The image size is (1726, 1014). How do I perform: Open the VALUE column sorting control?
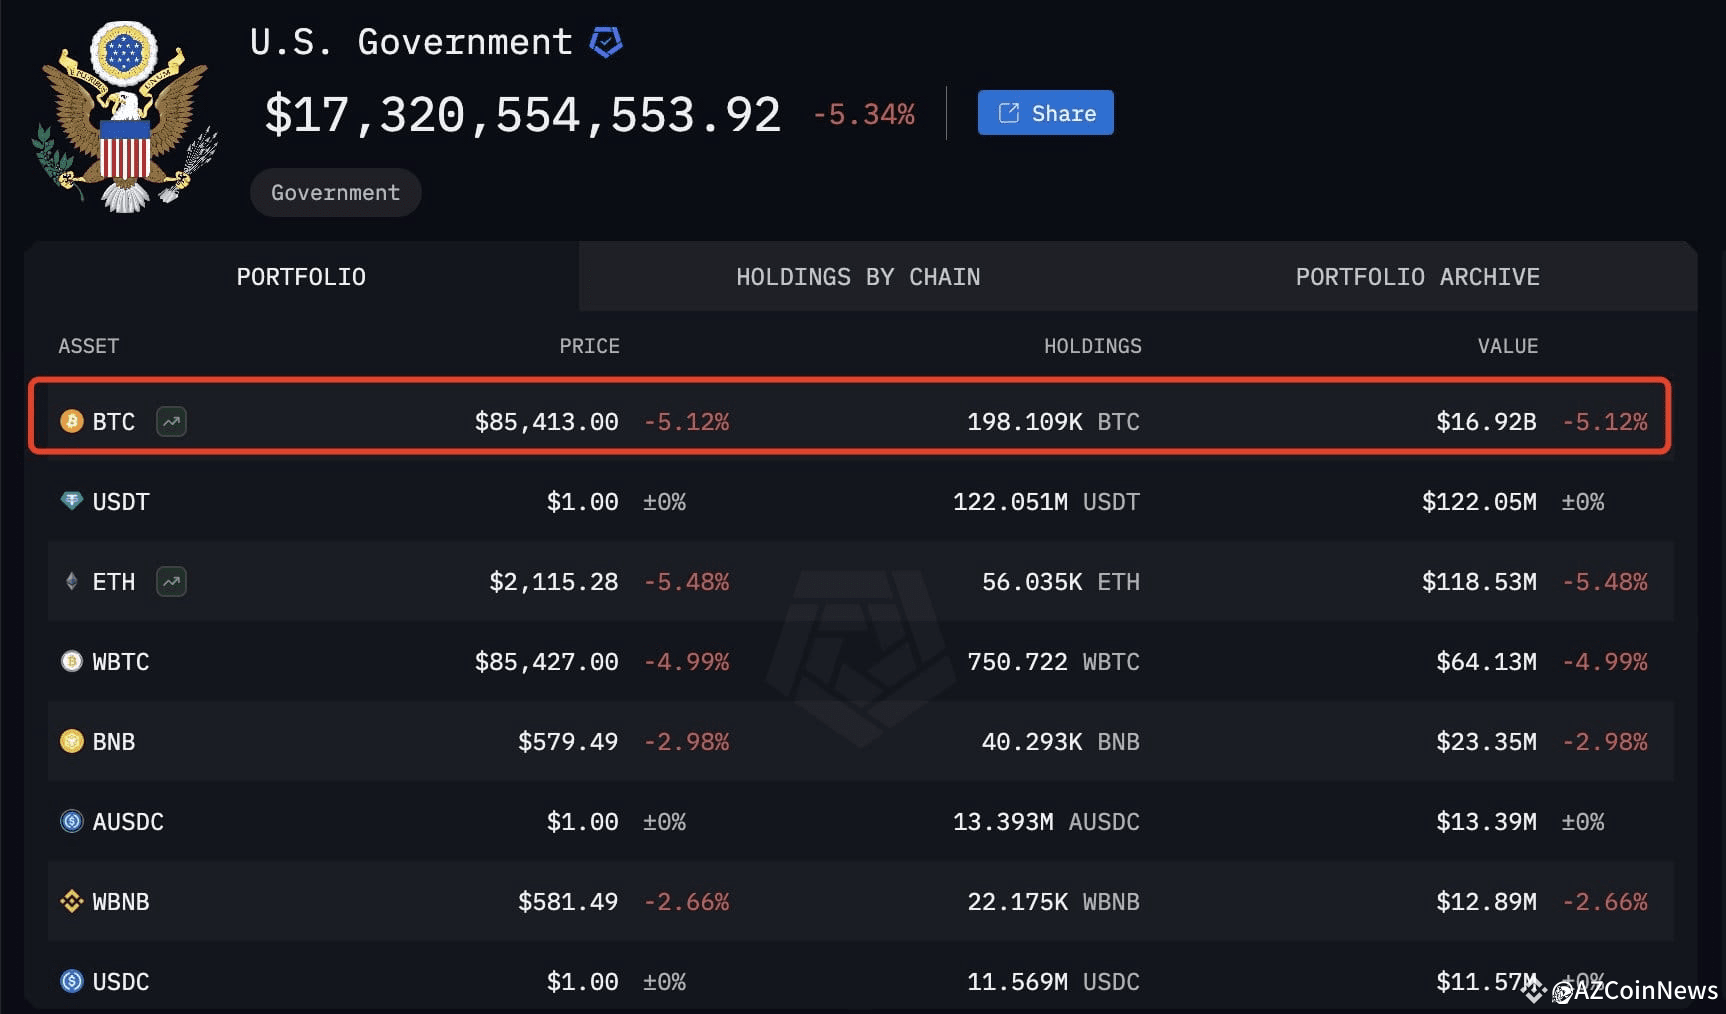pos(1507,346)
